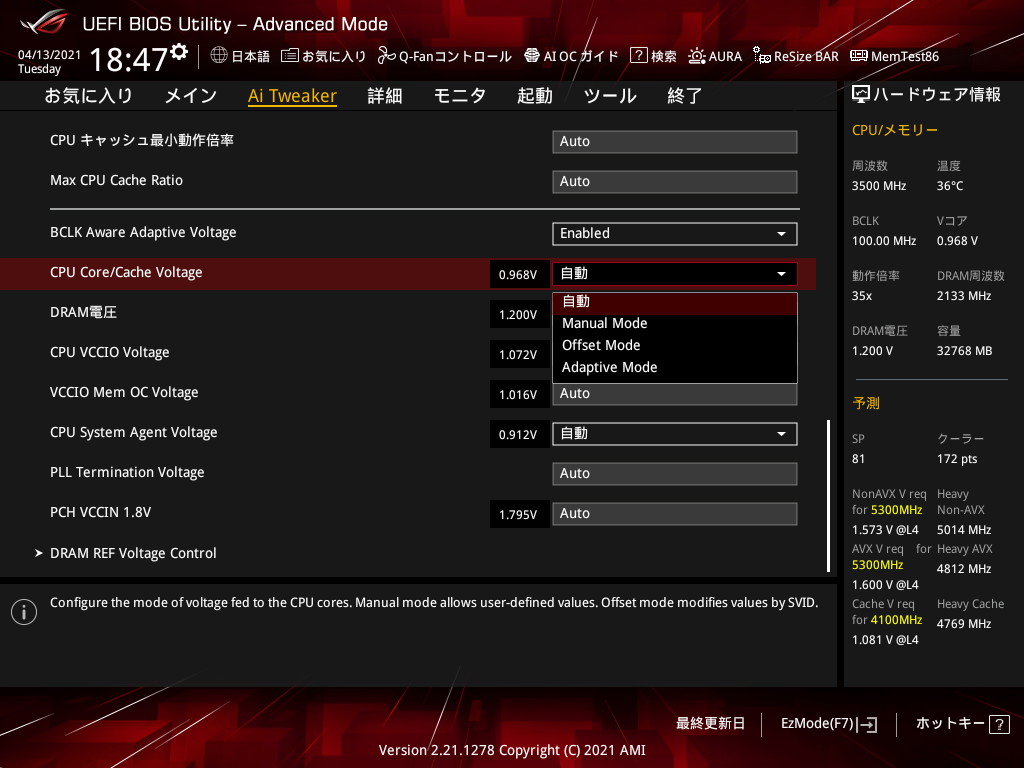
Task: Open CPU System Agent Voltage dropdown
Action: (675, 434)
